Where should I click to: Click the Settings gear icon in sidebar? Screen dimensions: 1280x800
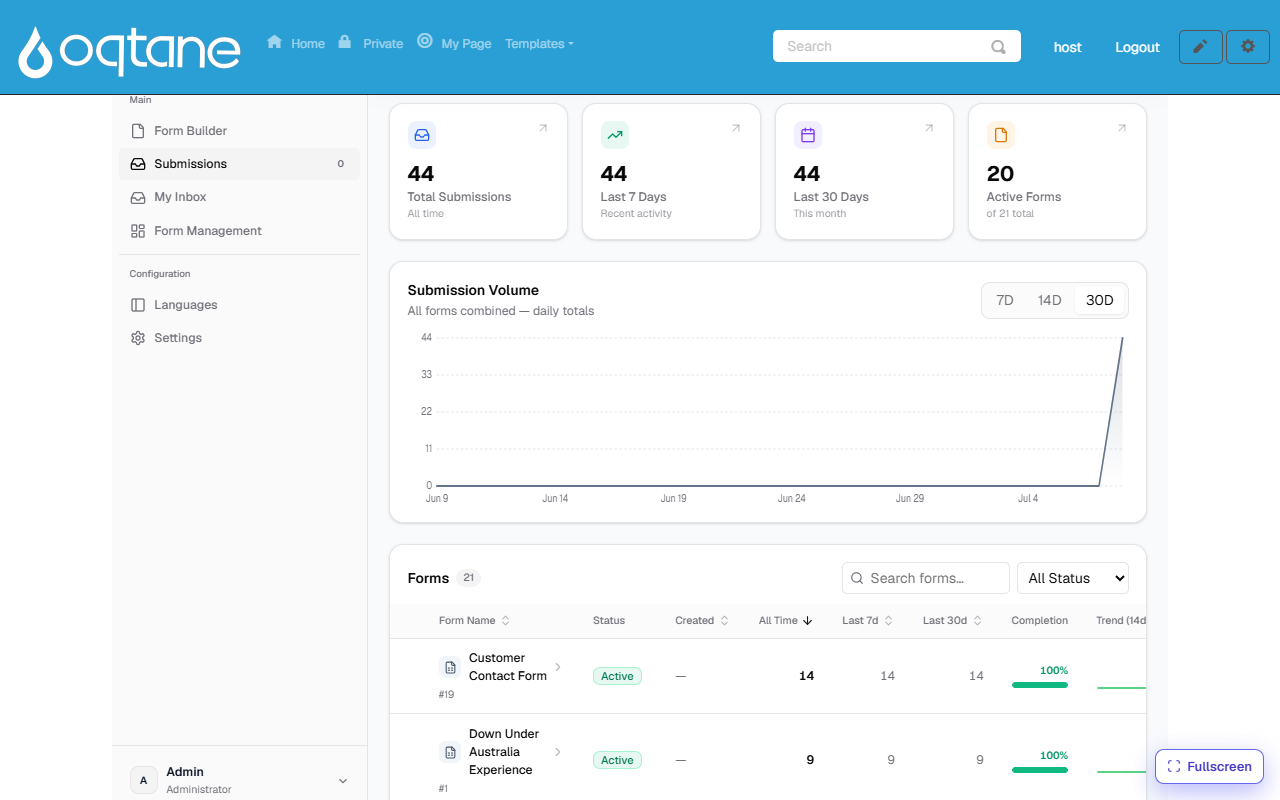[138, 338]
